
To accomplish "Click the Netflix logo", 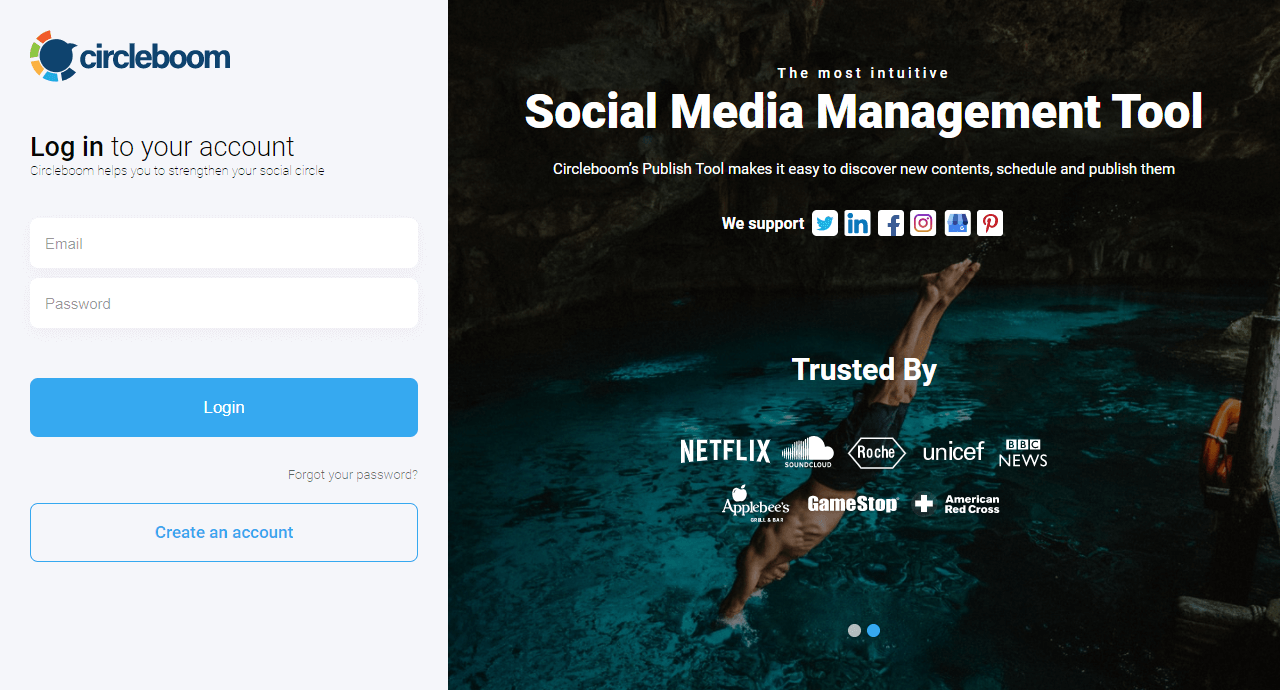I will point(725,452).
